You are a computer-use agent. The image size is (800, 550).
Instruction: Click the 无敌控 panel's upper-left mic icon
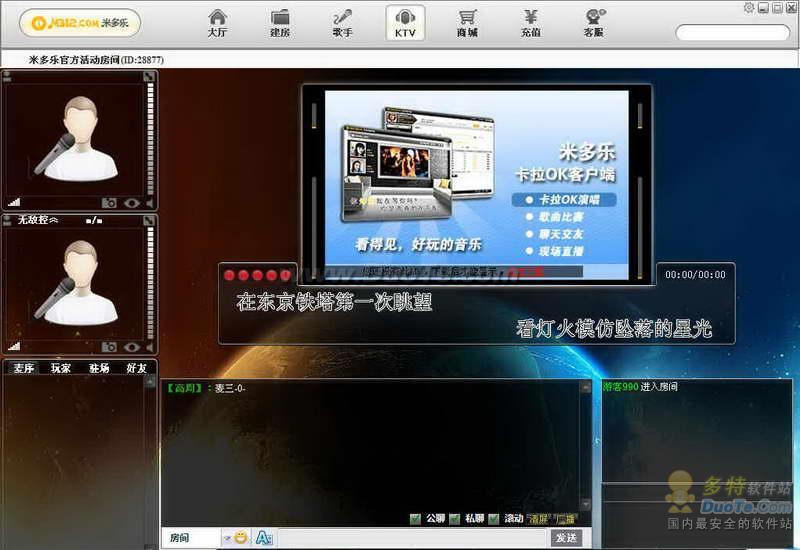[x=7, y=220]
